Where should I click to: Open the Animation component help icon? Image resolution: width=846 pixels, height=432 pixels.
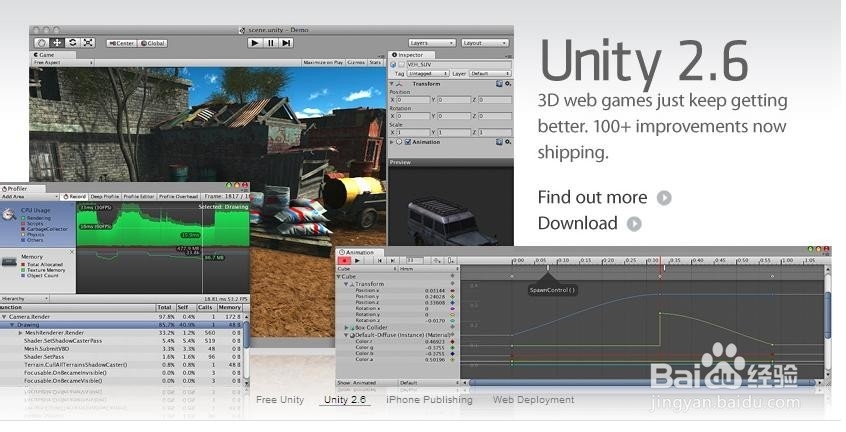[x=499, y=142]
